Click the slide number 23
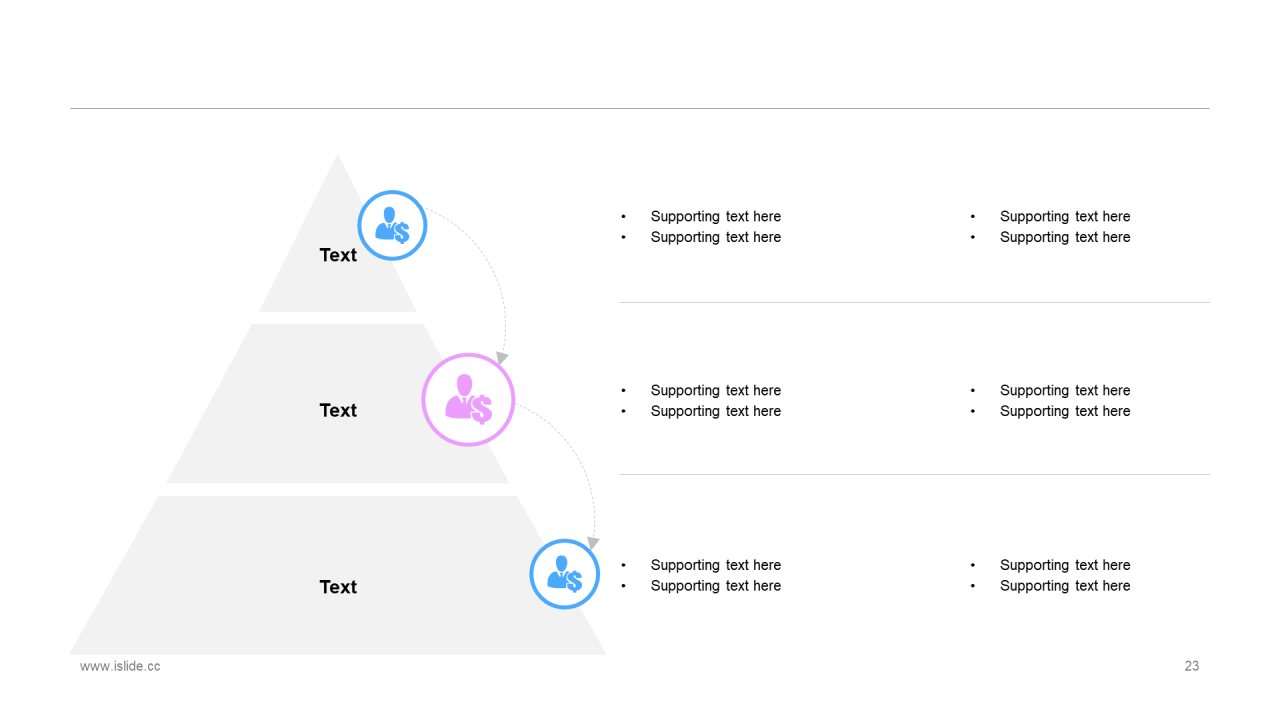Viewport: 1280px width, 720px height. (x=1191, y=666)
